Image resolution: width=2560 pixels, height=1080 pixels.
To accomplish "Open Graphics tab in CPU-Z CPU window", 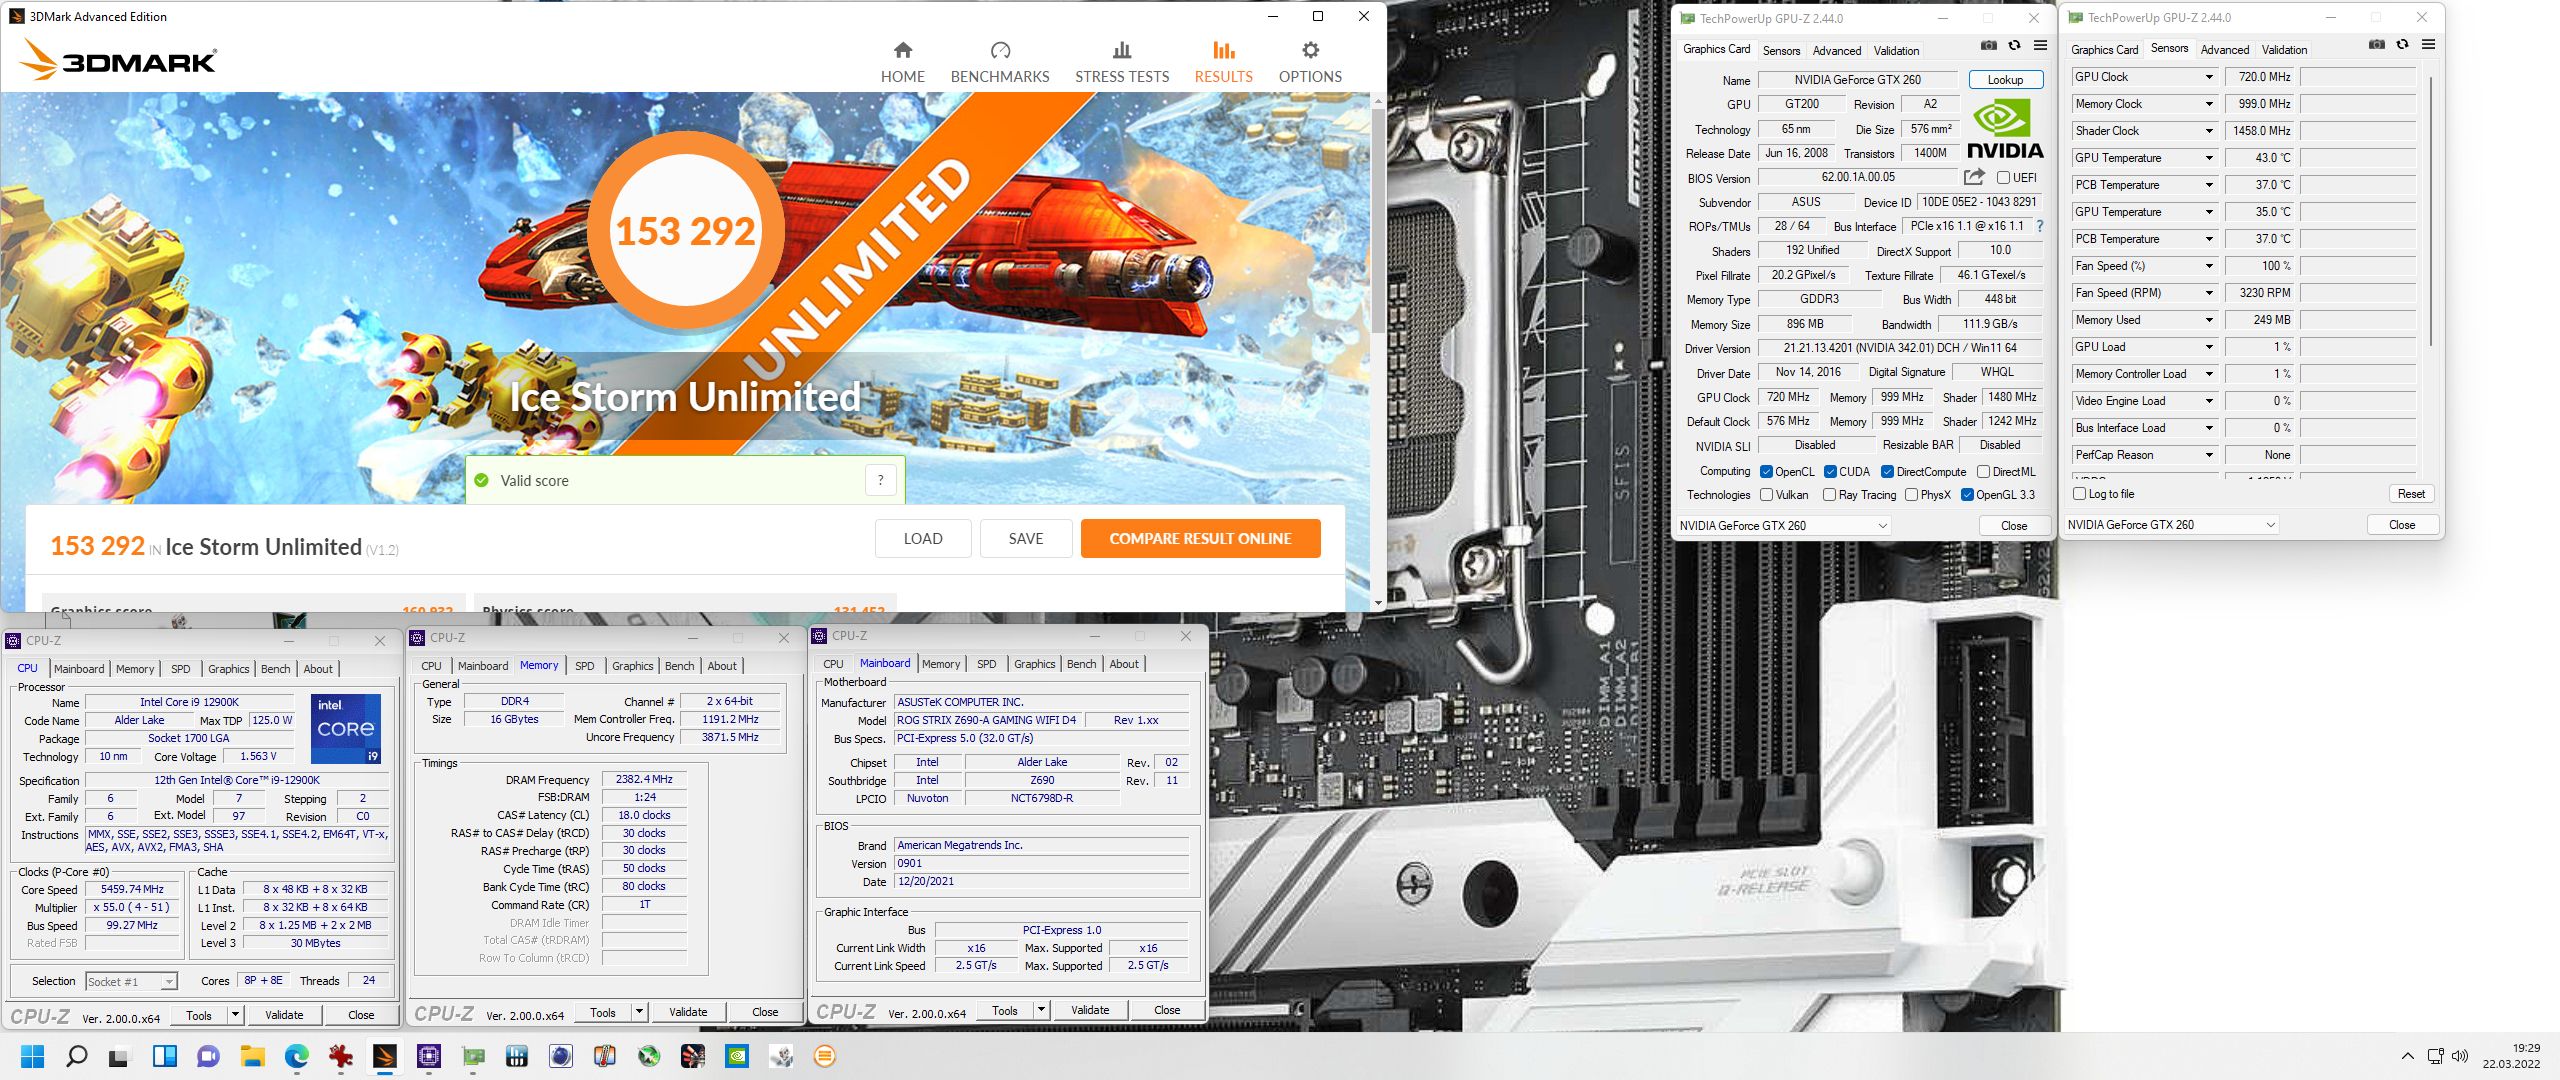I will pyautogui.click(x=229, y=669).
